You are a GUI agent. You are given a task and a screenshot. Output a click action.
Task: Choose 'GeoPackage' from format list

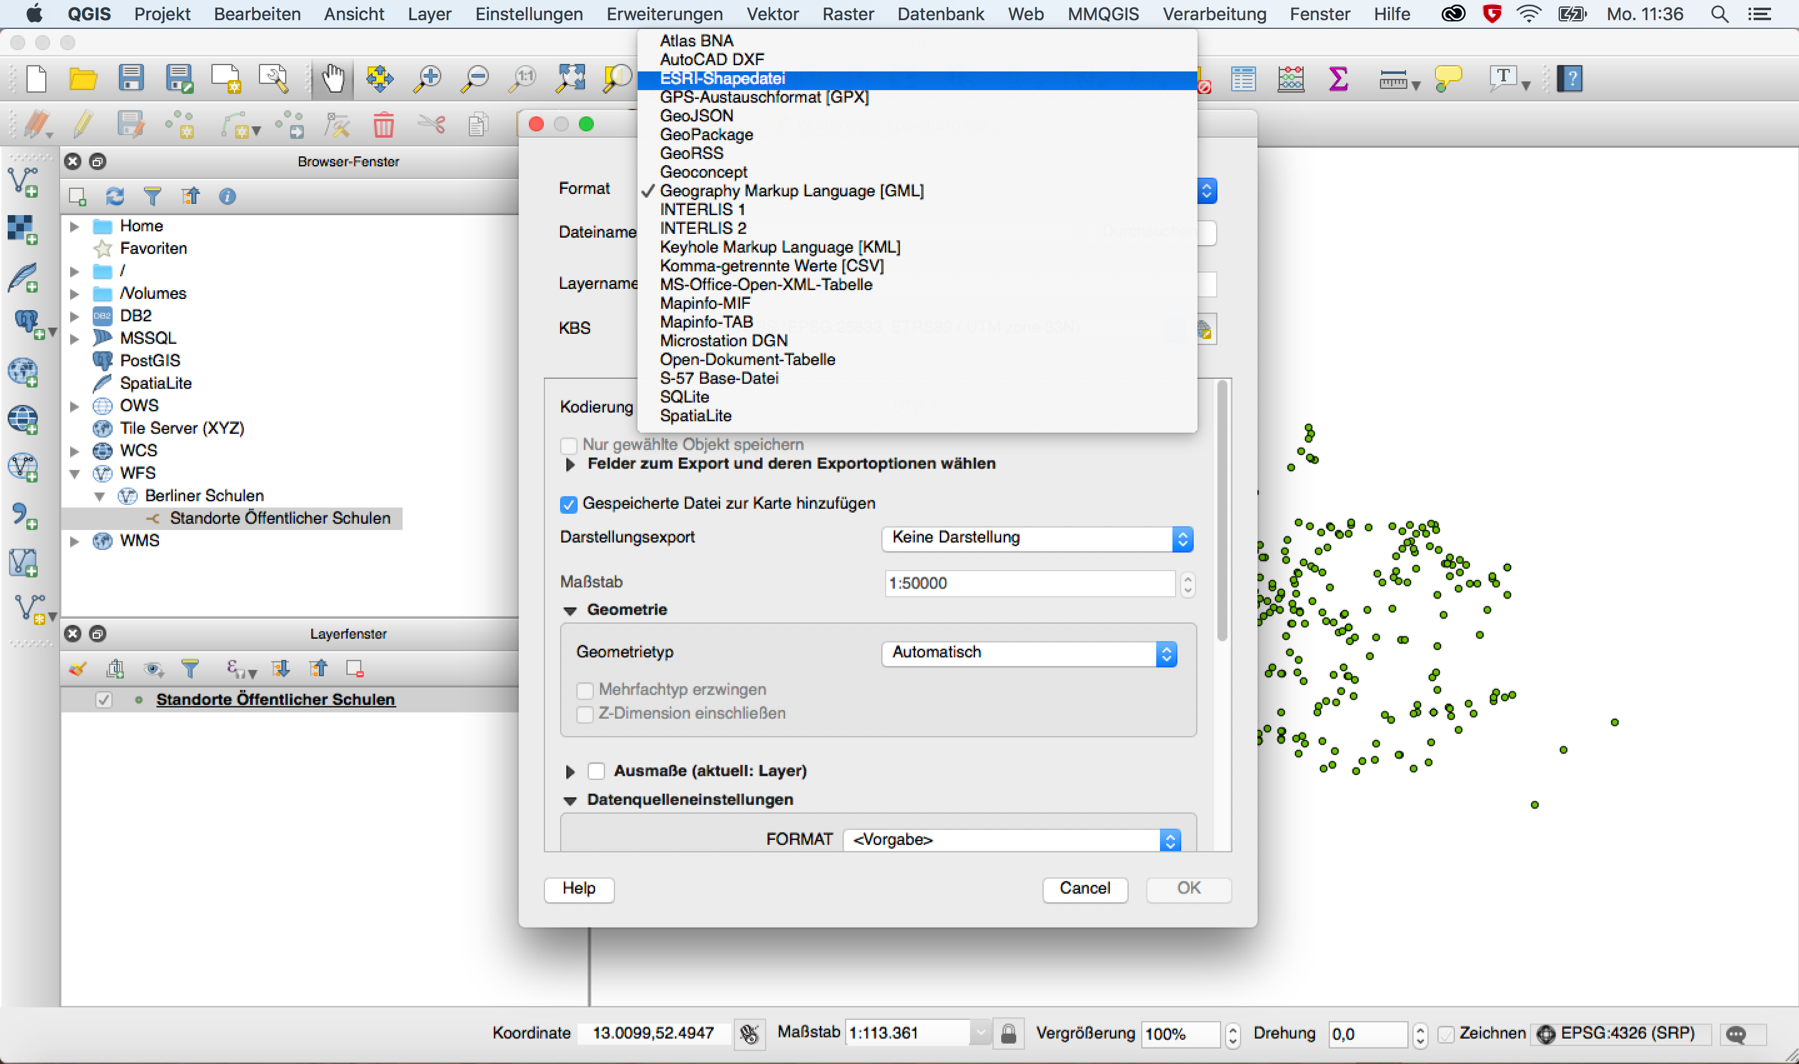point(917,135)
